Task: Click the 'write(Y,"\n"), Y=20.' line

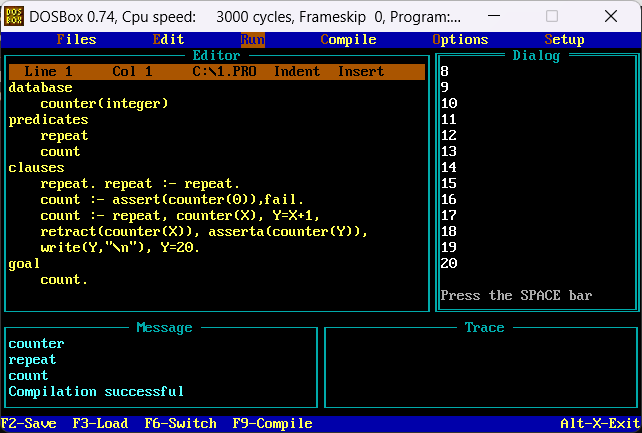Action: 120,248
